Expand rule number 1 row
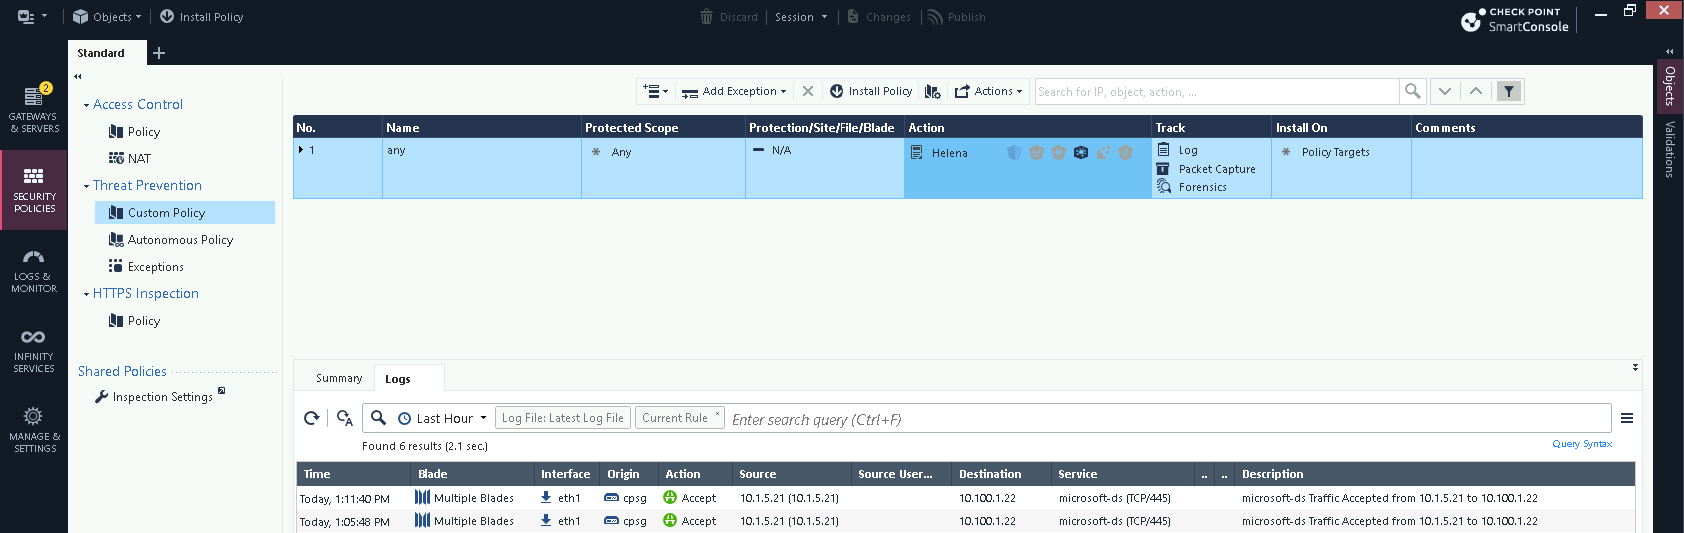Viewport: 1684px width, 533px height. [x=301, y=150]
